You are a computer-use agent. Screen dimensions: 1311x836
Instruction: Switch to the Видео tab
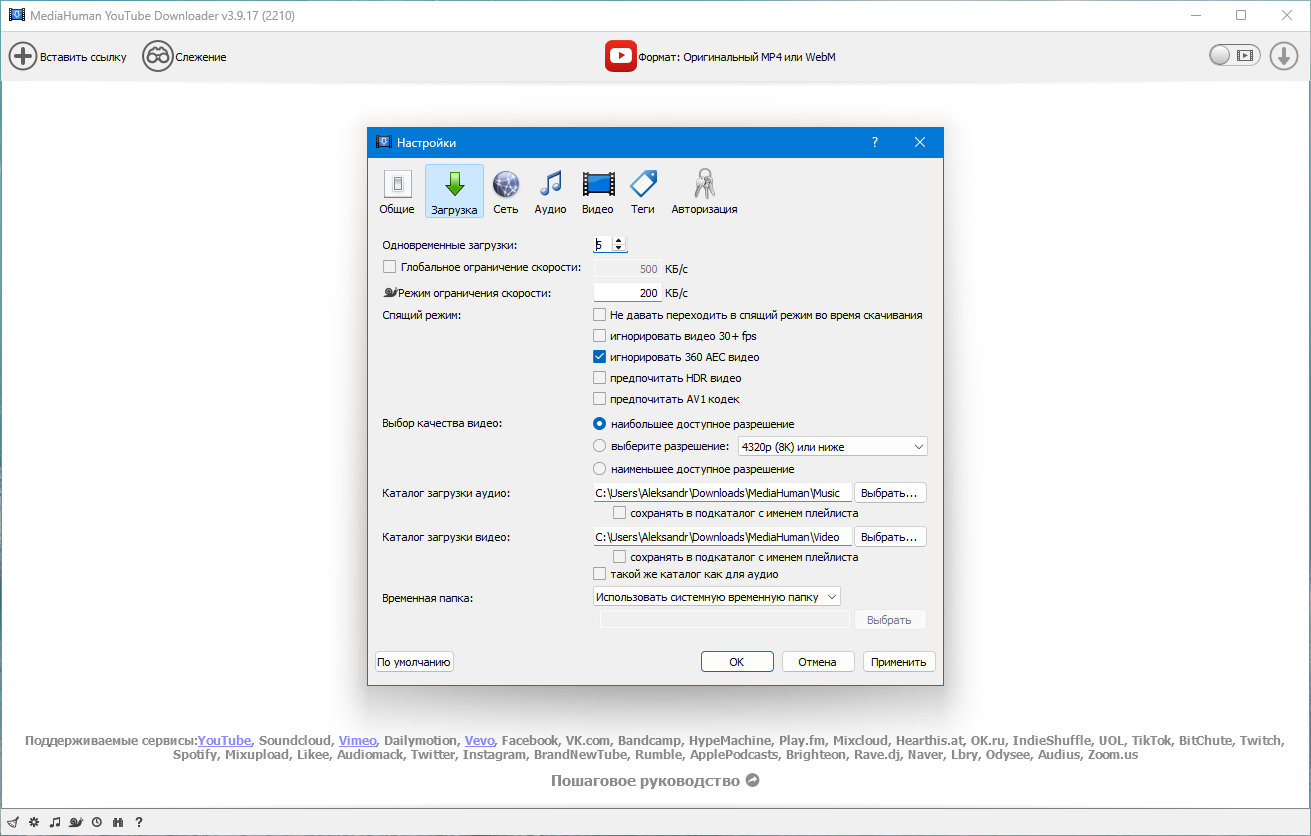coord(598,192)
